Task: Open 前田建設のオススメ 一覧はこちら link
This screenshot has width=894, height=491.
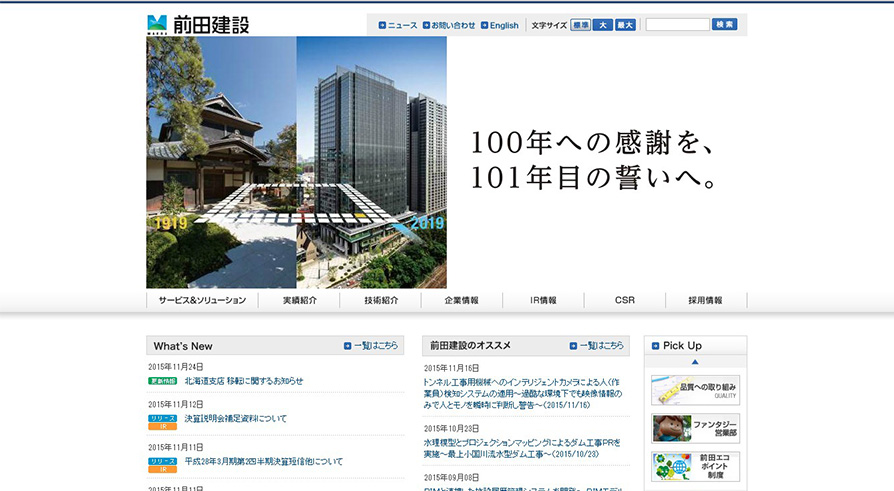Action: (x=597, y=346)
